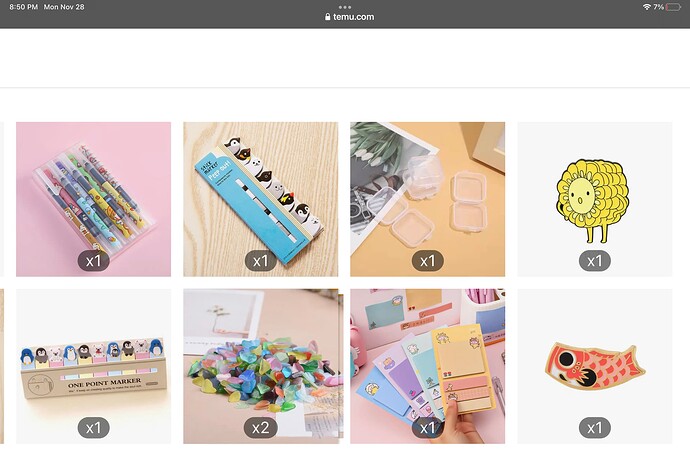The height and width of the screenshot is (450, 690).
Task: Open the yellow sunflower lion pin product
Action: [595, 199]
